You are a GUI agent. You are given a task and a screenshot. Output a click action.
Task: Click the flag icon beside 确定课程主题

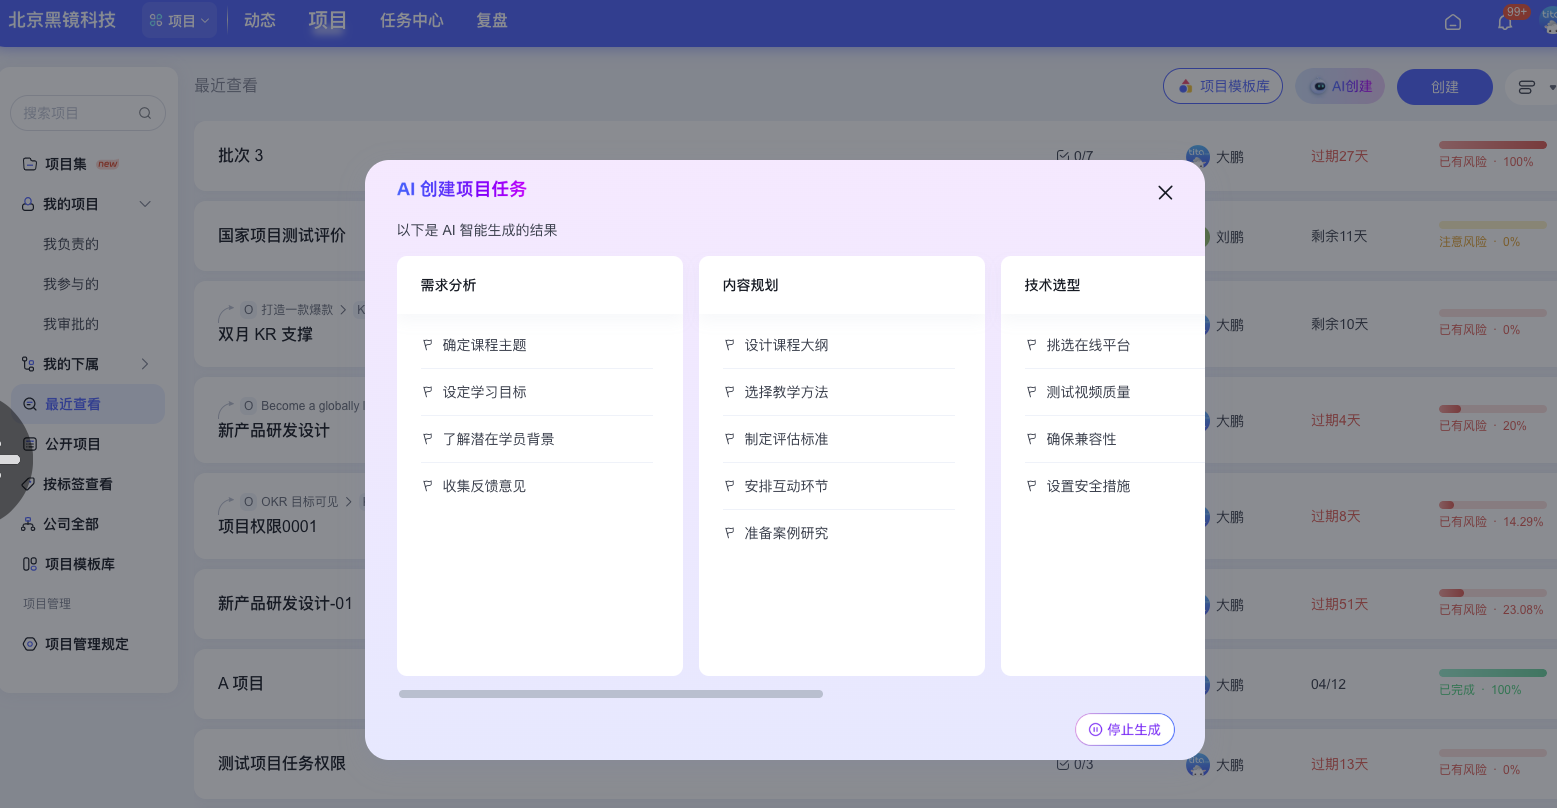click(428, 345)
